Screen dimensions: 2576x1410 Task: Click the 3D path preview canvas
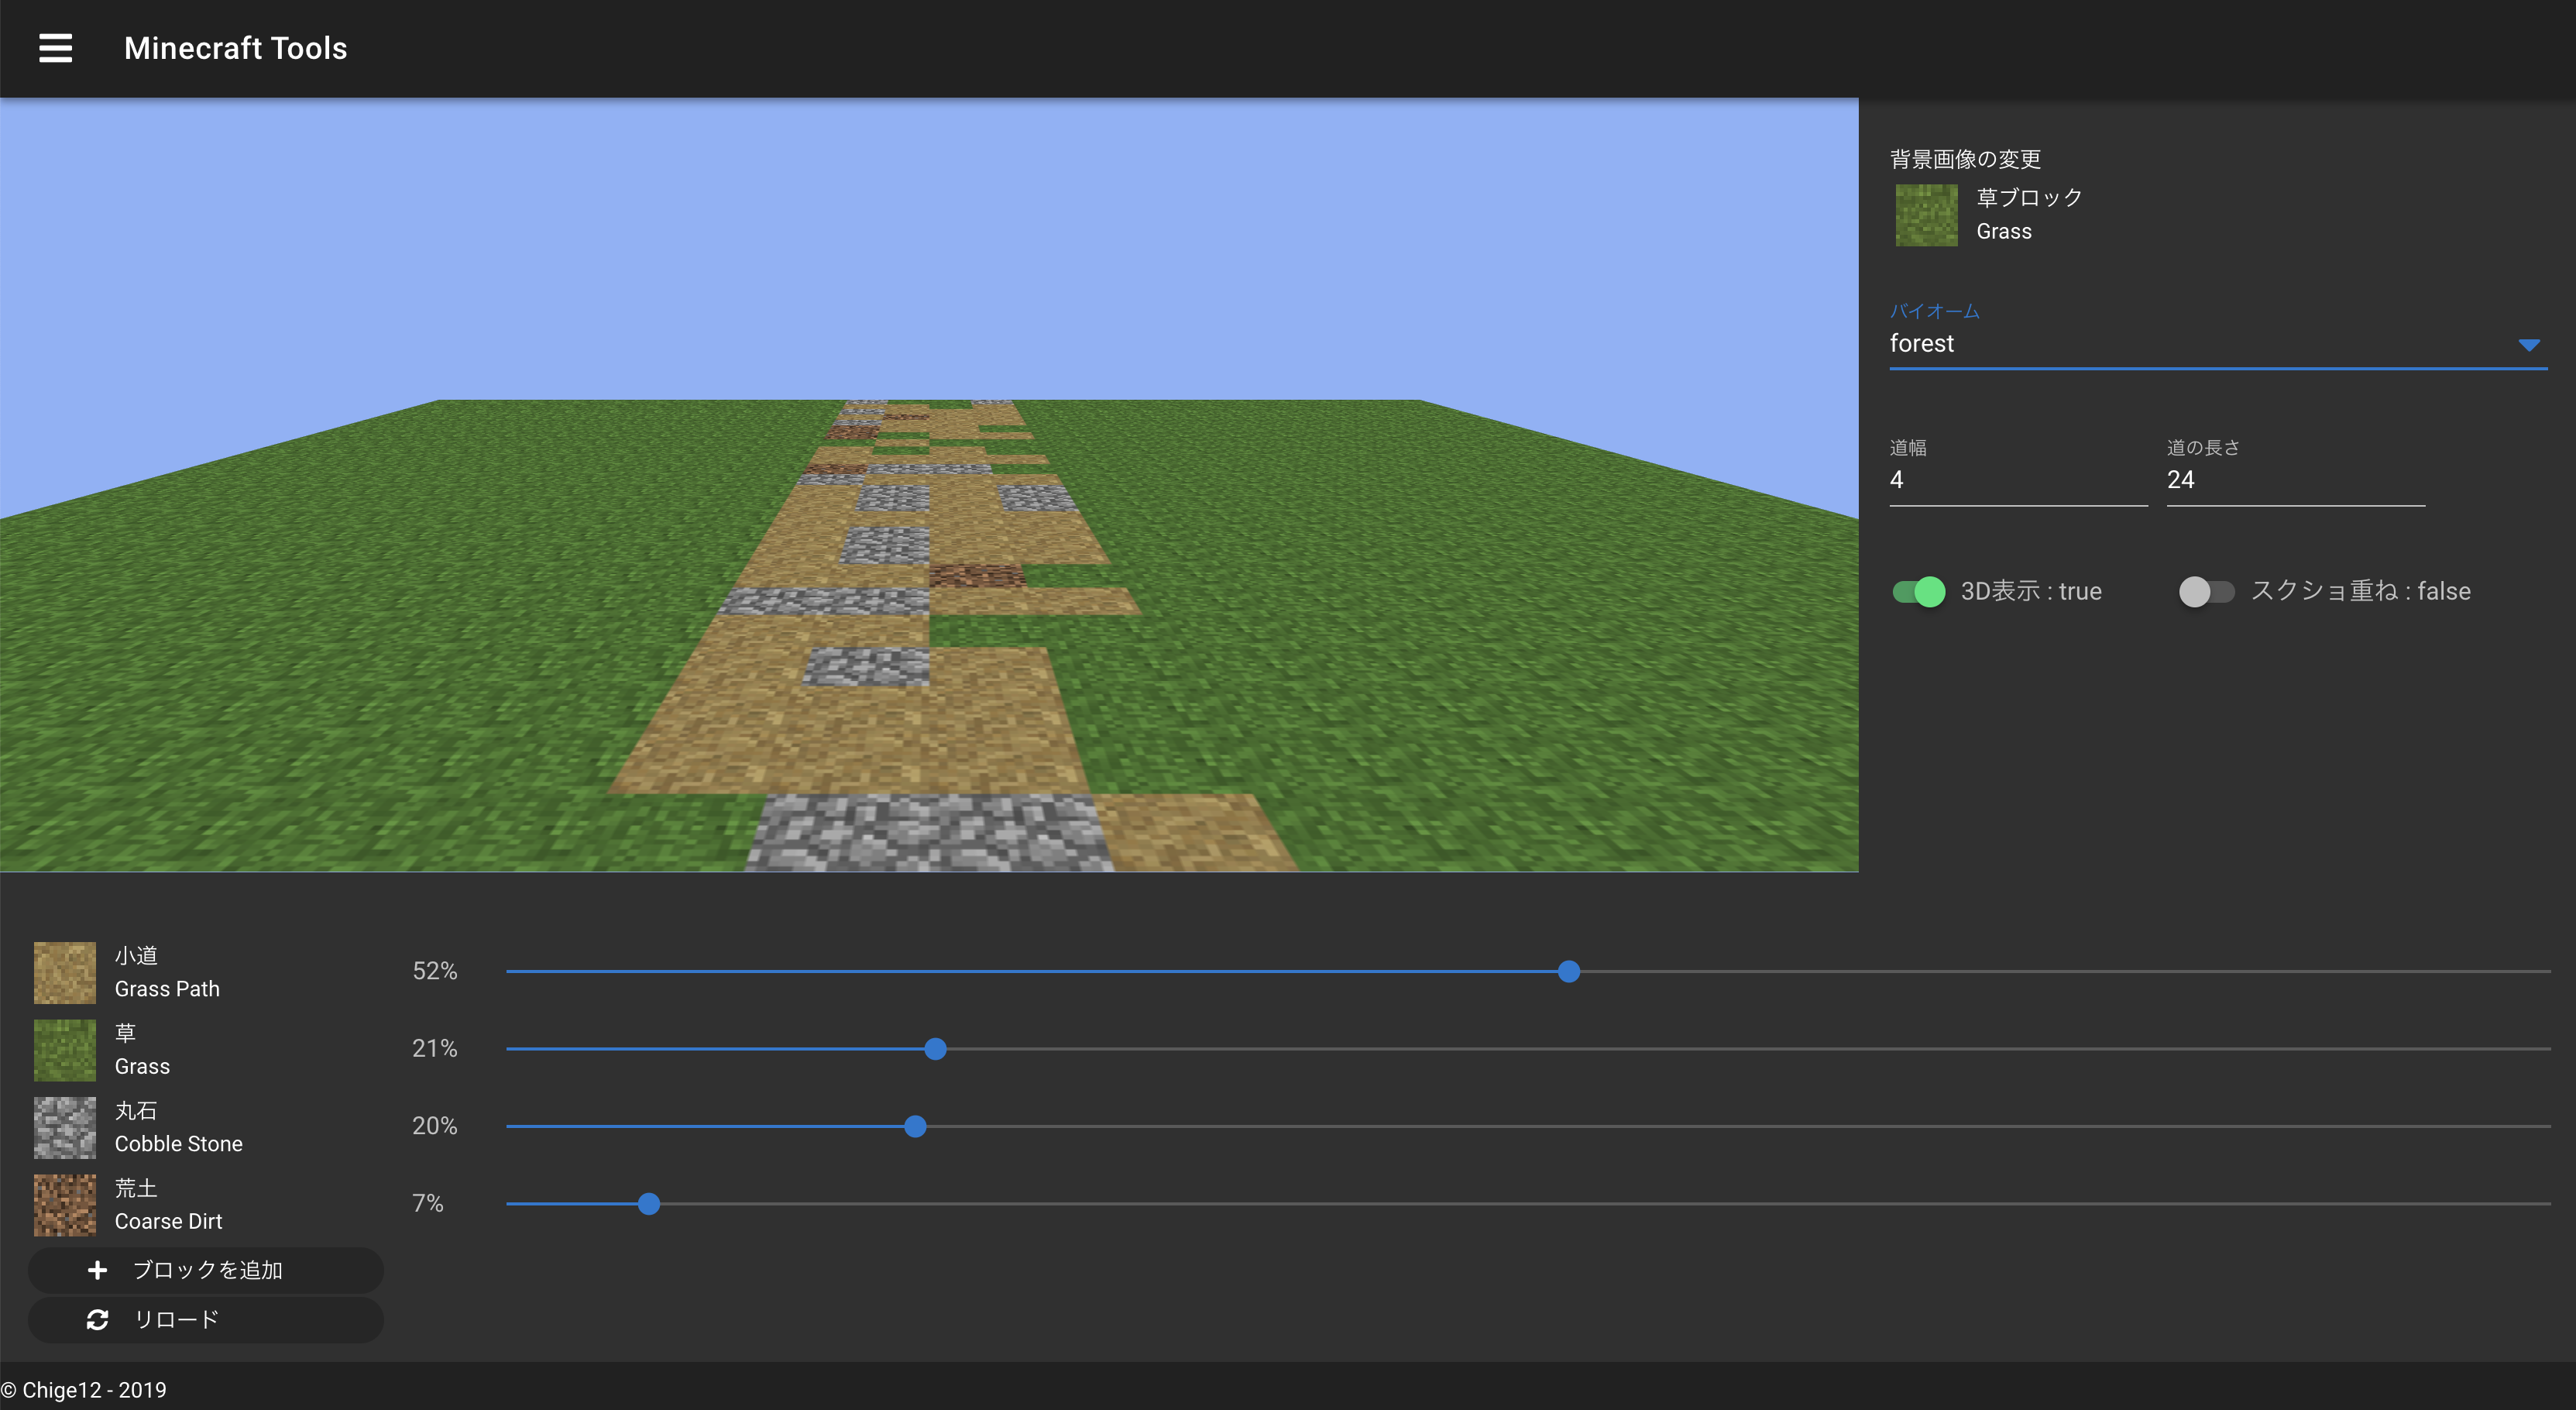click(x=929, y=485)
